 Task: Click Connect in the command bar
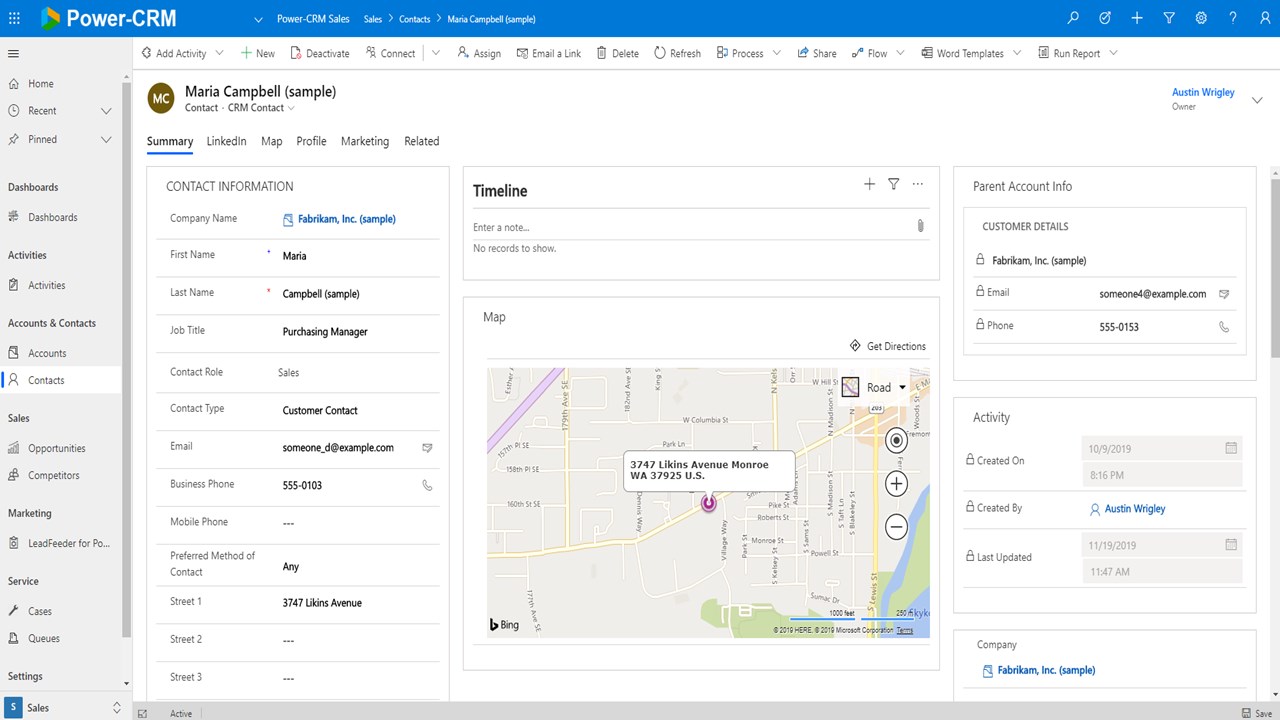tap(390, 53)
